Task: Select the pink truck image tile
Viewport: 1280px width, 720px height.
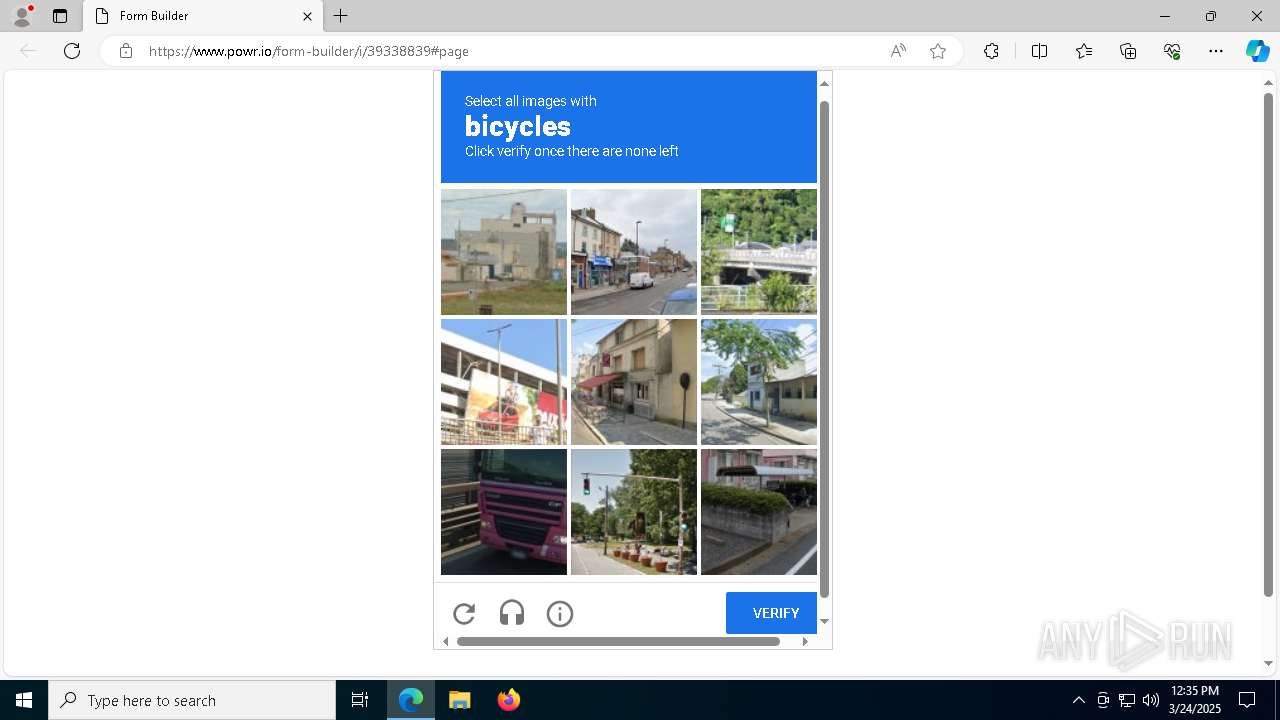Action: pos(504,512)
